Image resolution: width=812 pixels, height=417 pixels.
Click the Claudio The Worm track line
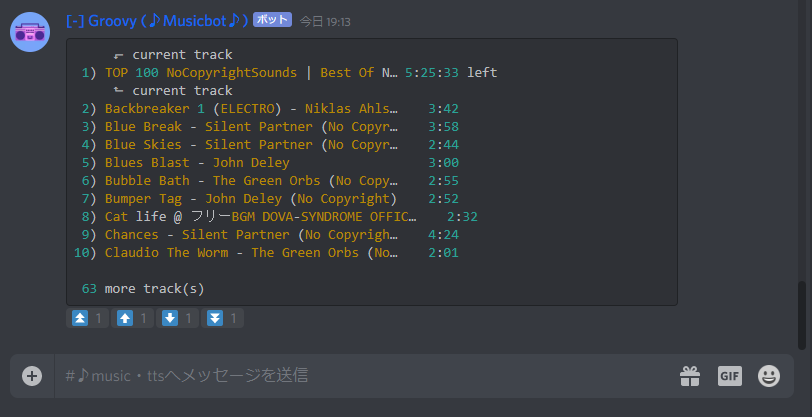click(267, 253)
